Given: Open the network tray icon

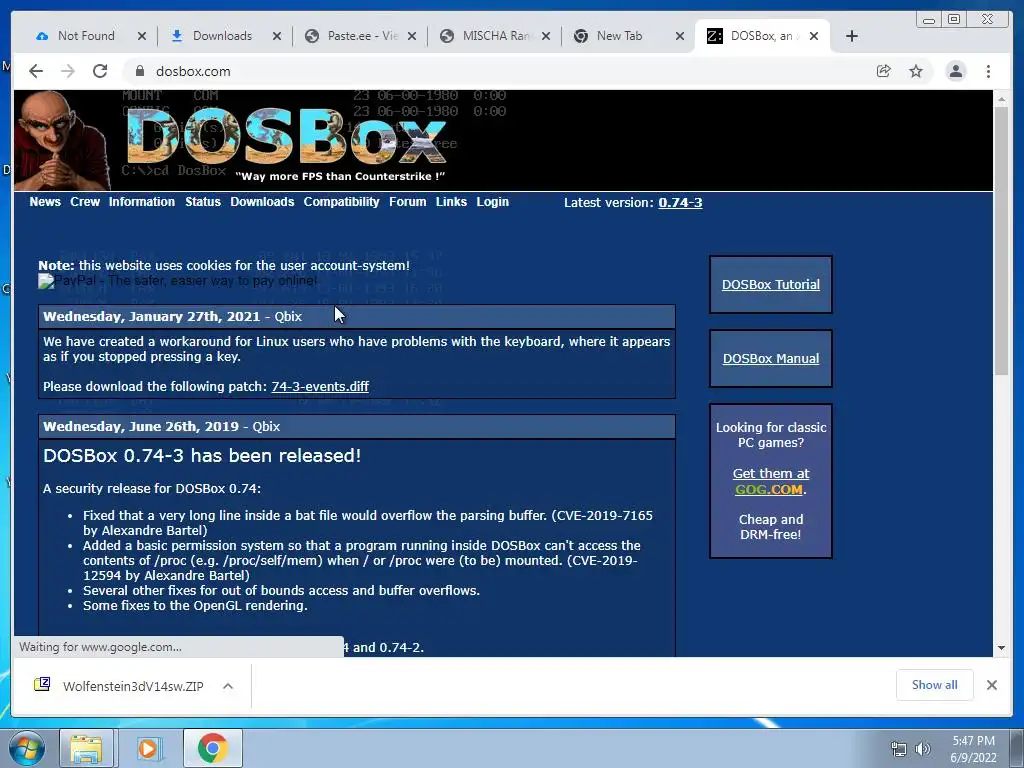Looking at the screenshot, I should pyautogui.click(x=899, y=749).
